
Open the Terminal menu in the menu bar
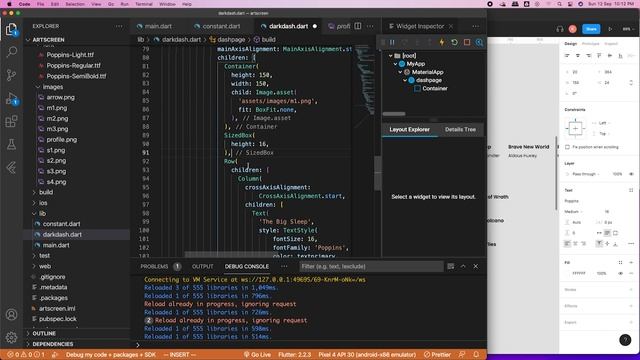coord(144,4)
